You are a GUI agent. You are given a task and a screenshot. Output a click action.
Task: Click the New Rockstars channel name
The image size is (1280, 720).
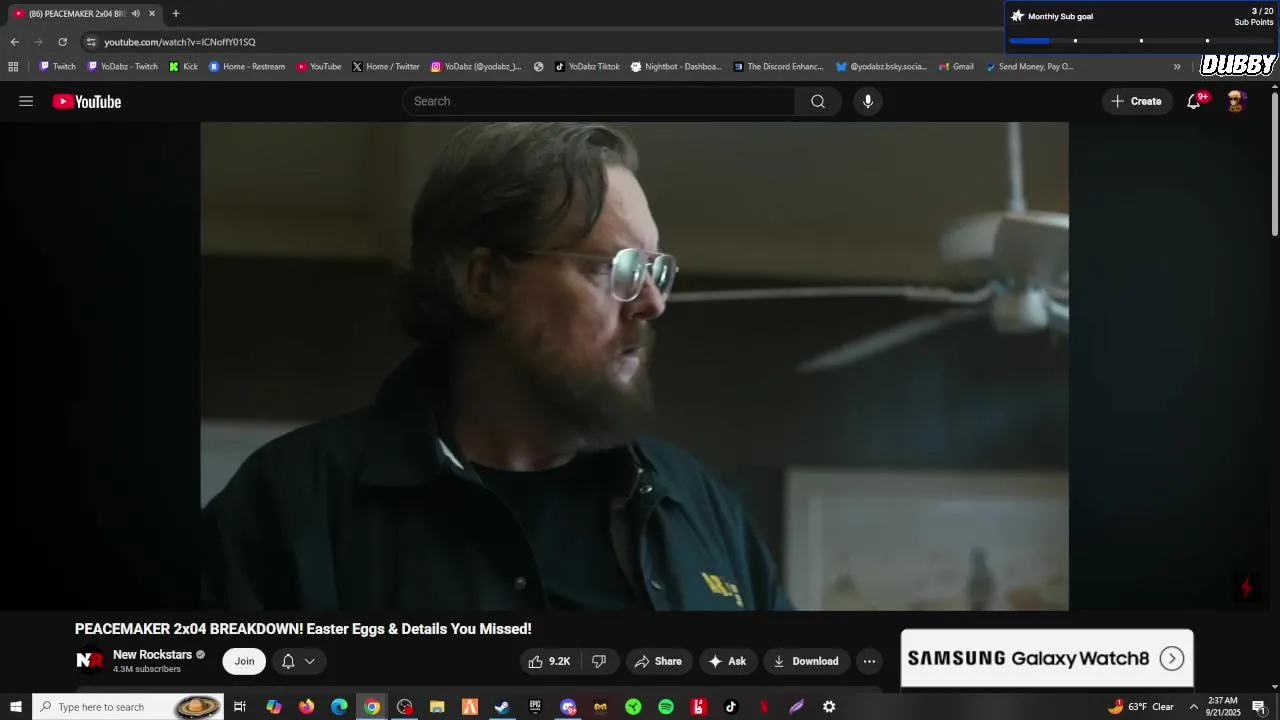coord(152,655)
